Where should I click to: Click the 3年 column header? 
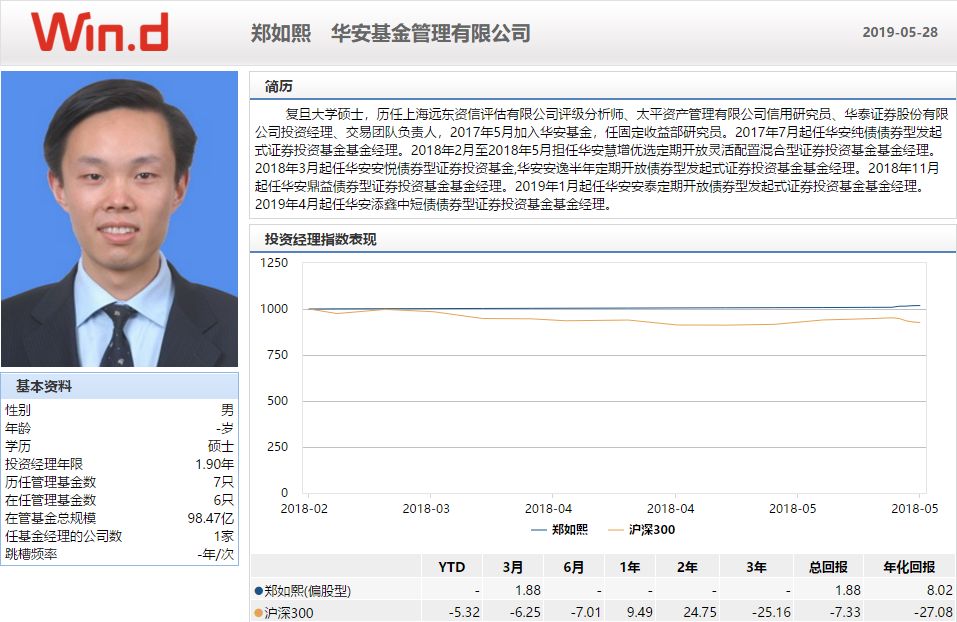tap(756, 567)
